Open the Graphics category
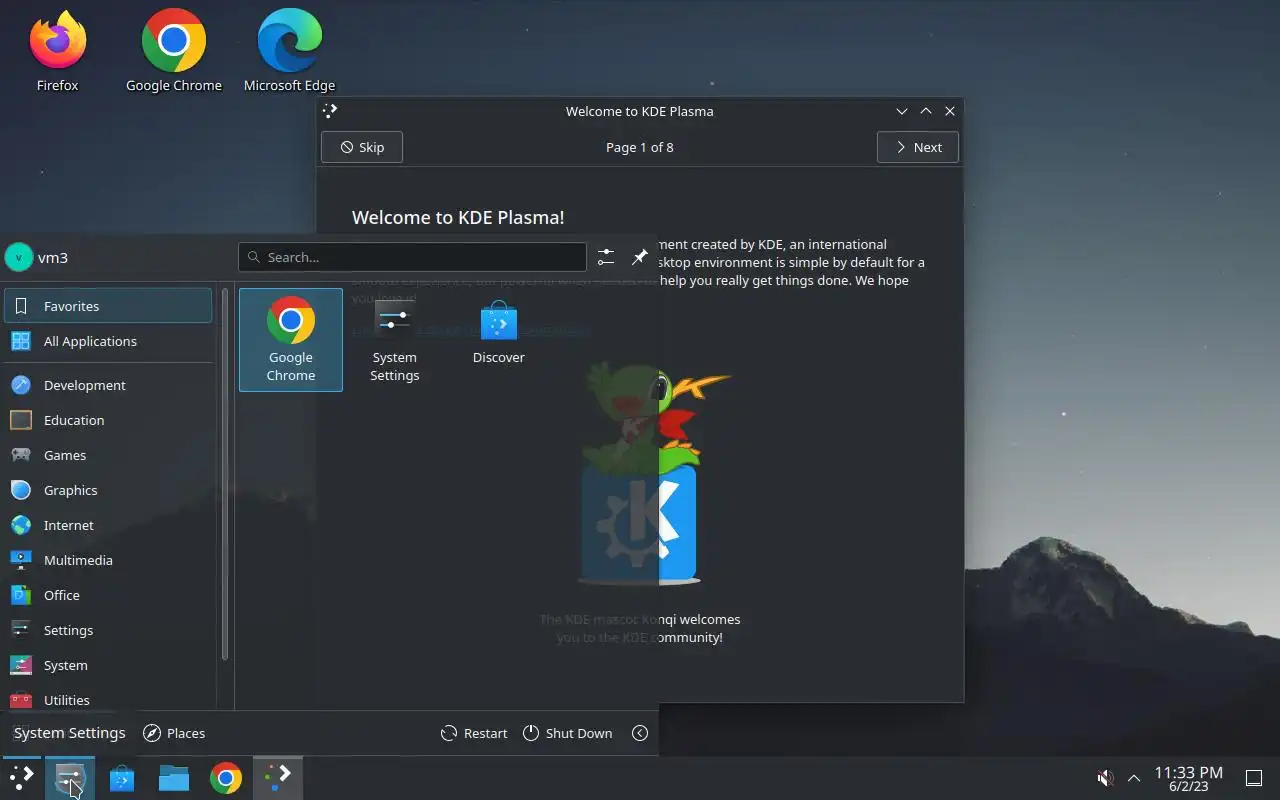Image resolution: width=1280 pixels, height=800 pixels. click(108, 490)
